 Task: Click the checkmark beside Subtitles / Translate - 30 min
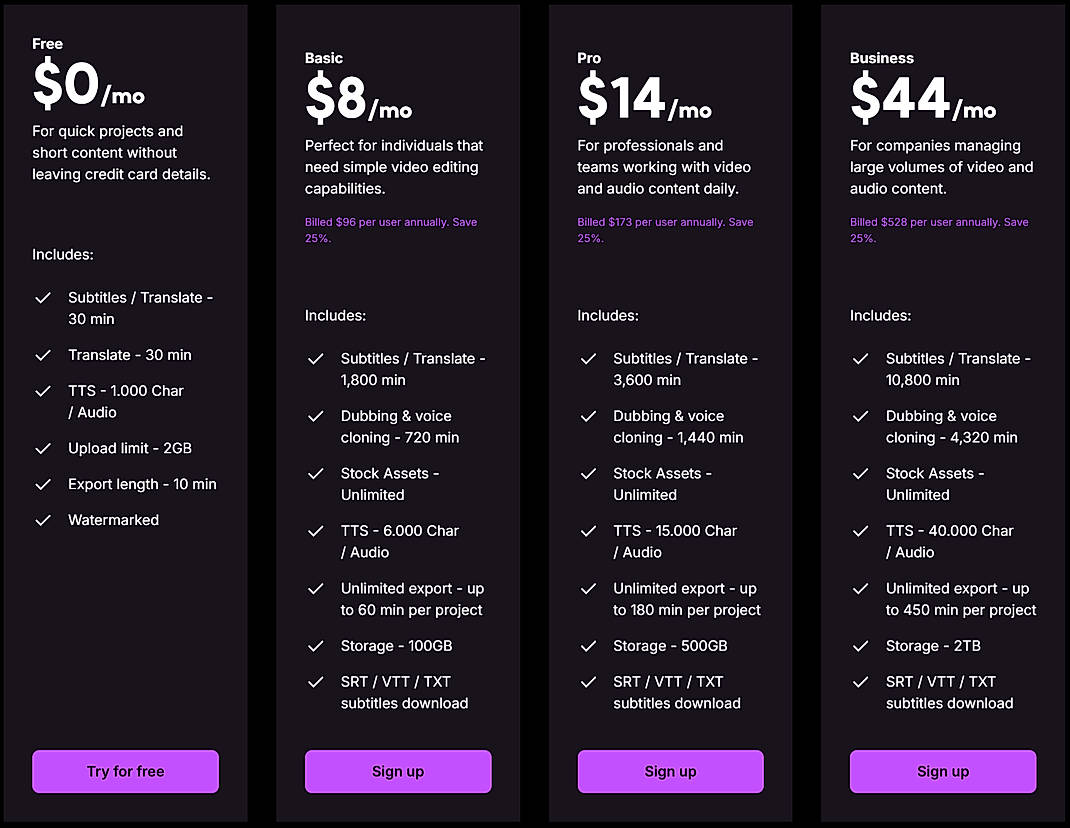click(44, 298)
